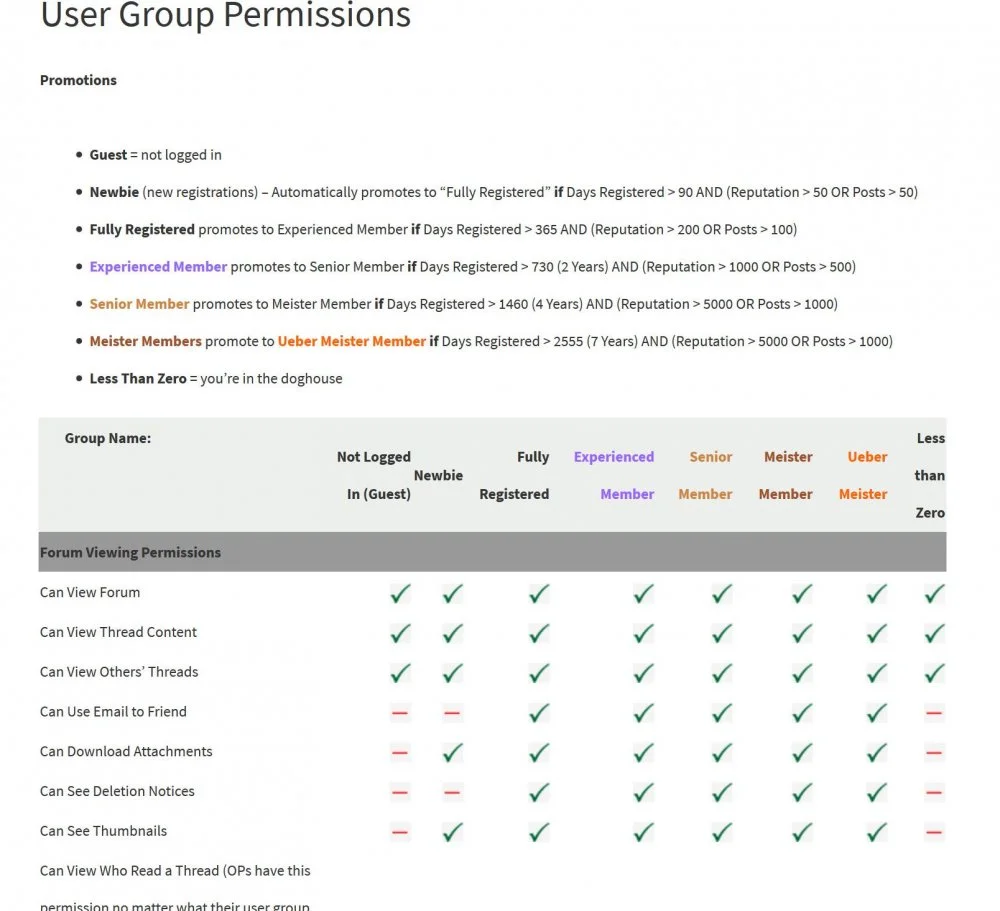Click Less than Zero checkmark in Can View Forum row
Viewport: 1000px width, 911px height.
pyautogui.click(x=934, y=594)
